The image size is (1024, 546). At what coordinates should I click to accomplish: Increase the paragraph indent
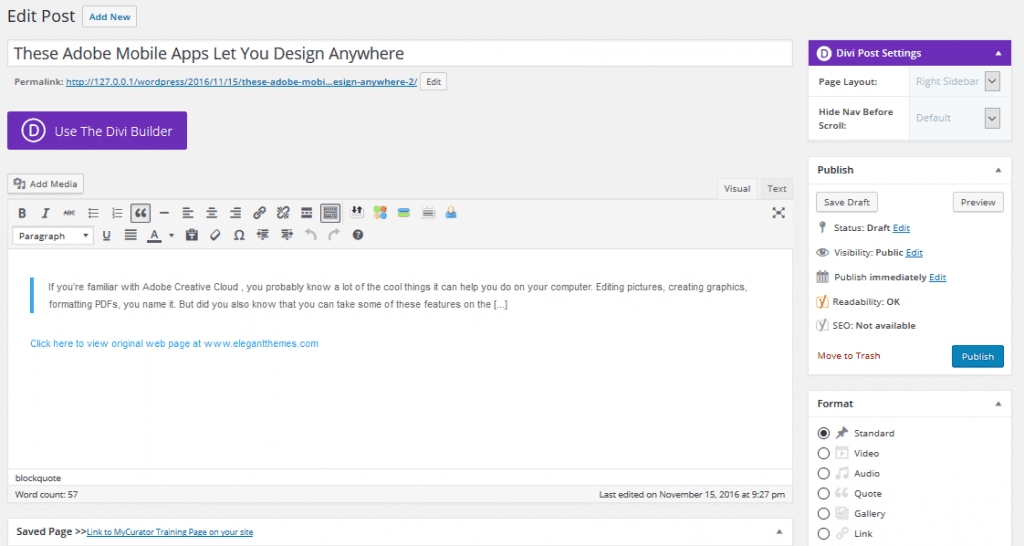(287, 235)
